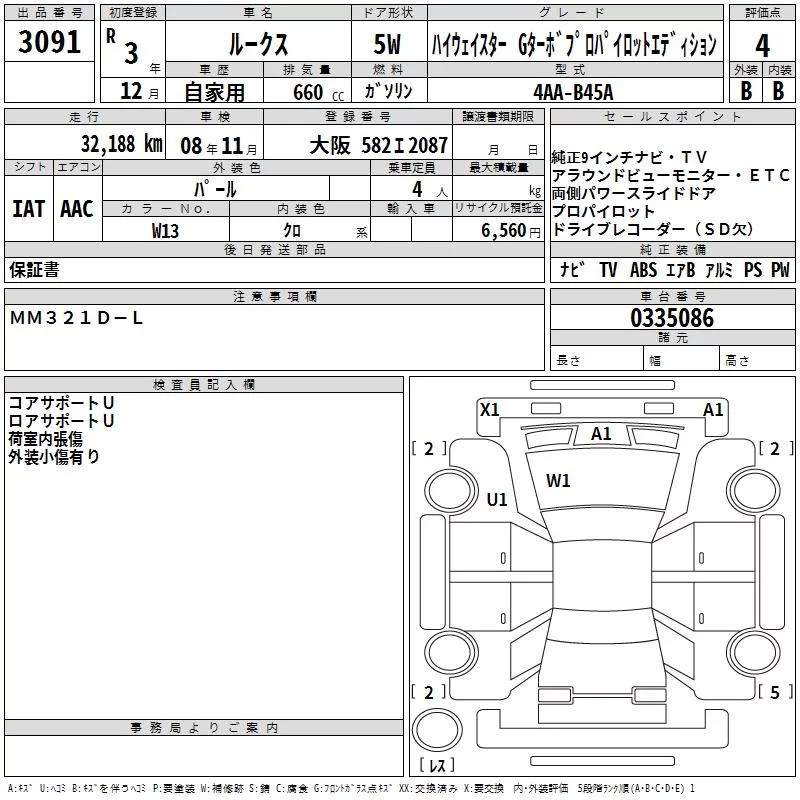
Task: Click the spare tire circle above レス
Action: 437,730
